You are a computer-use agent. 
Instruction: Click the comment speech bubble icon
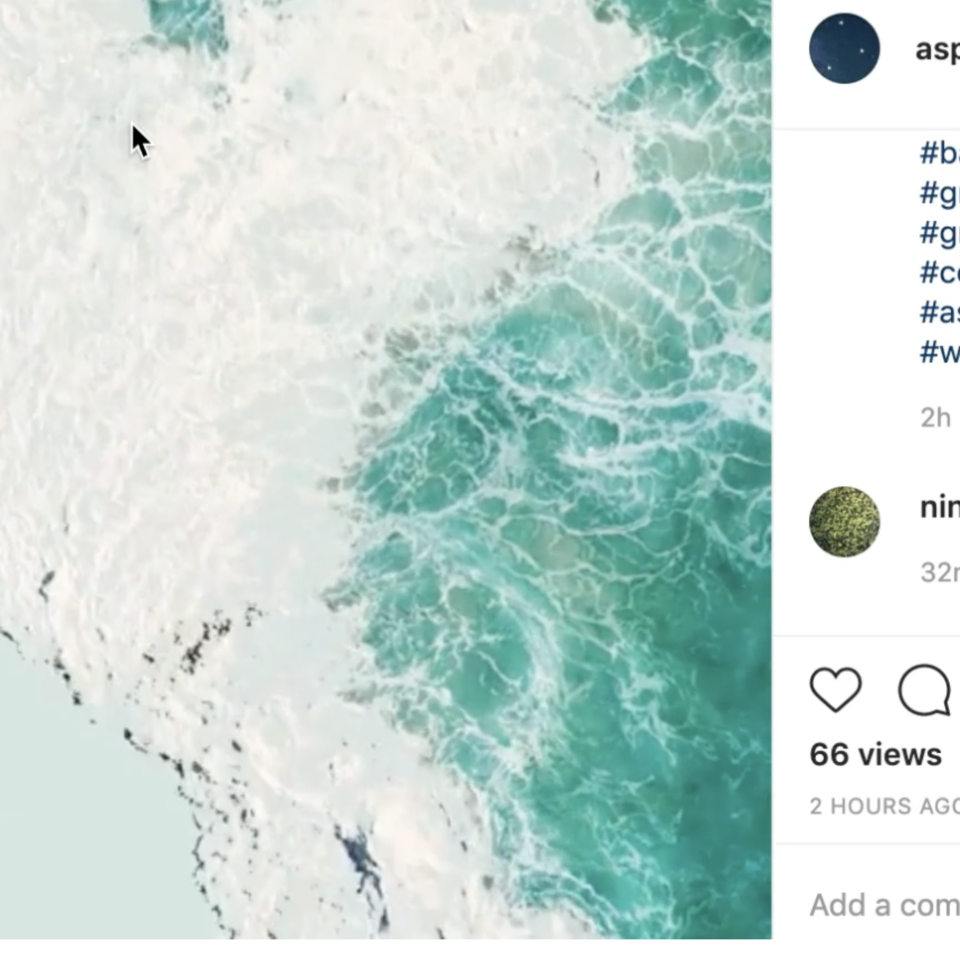pos(924,689)
